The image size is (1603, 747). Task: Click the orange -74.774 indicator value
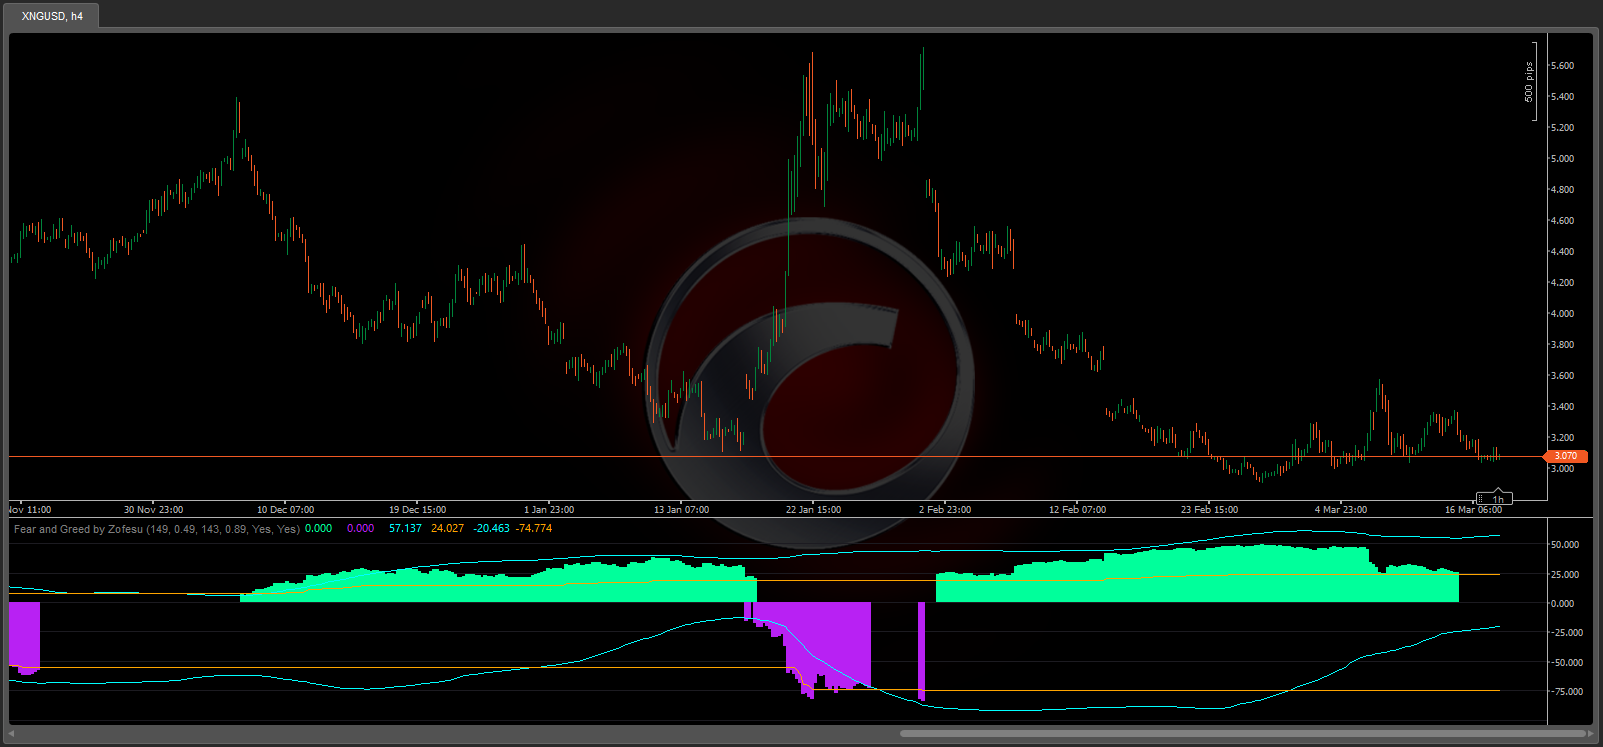(533, 529)
